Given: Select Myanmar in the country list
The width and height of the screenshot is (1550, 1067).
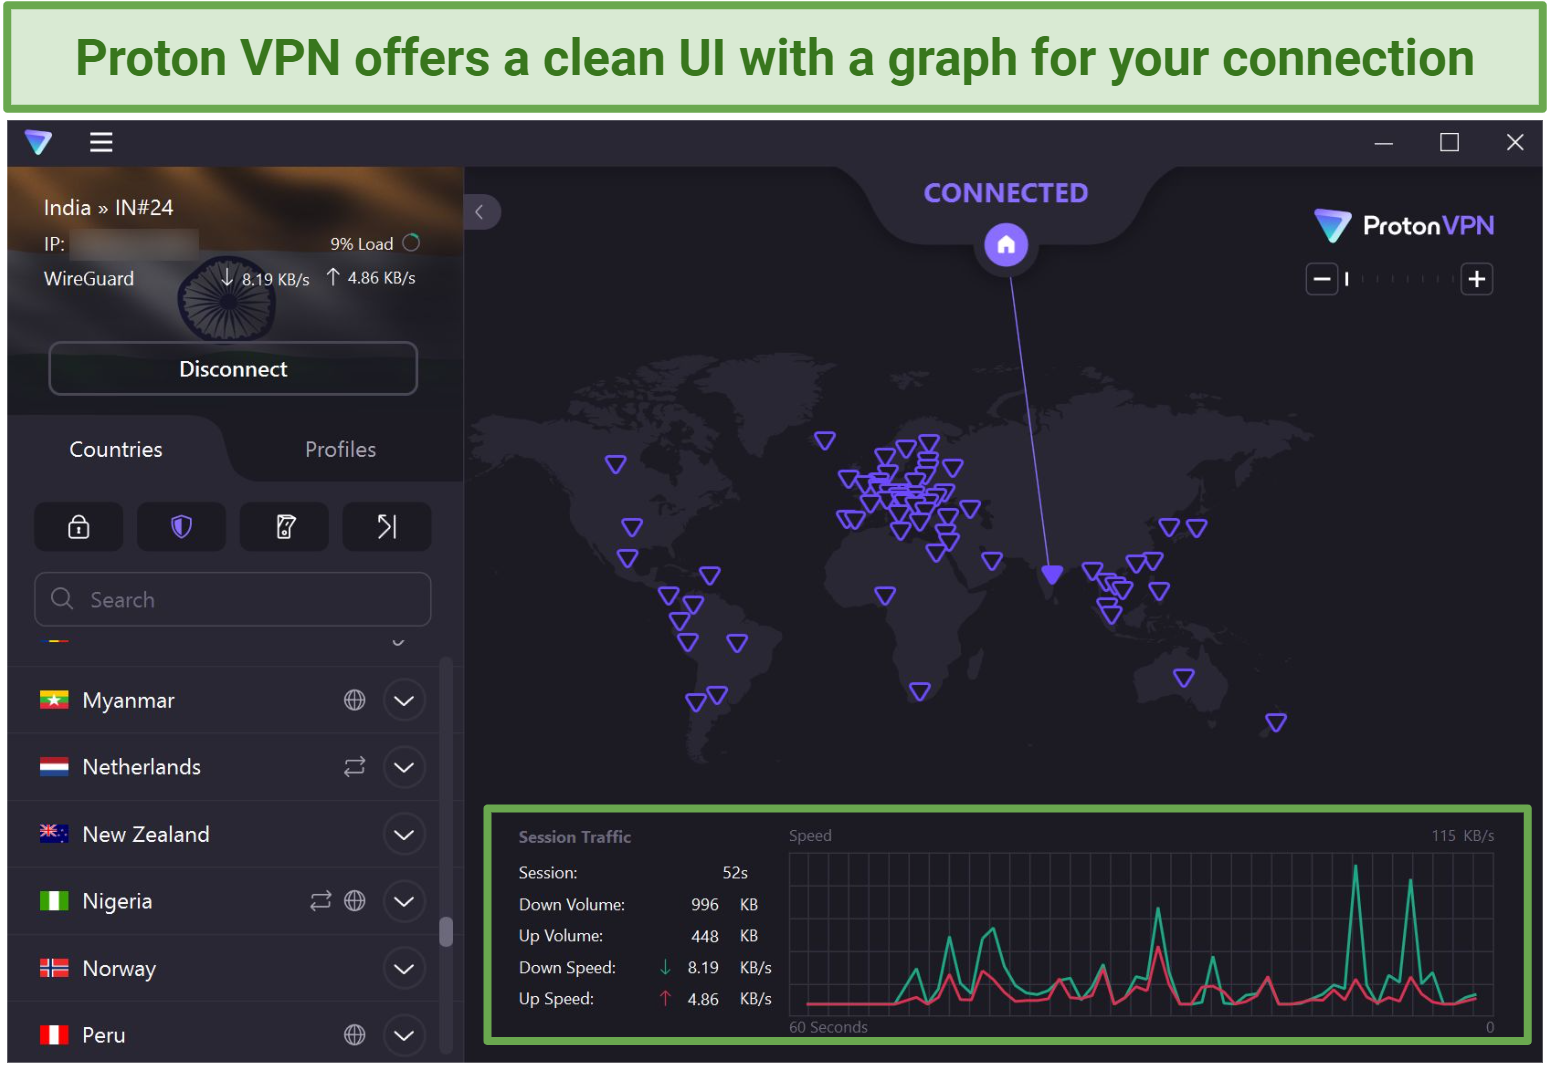Looking at the screenshot, I should [x=224, y=700].
